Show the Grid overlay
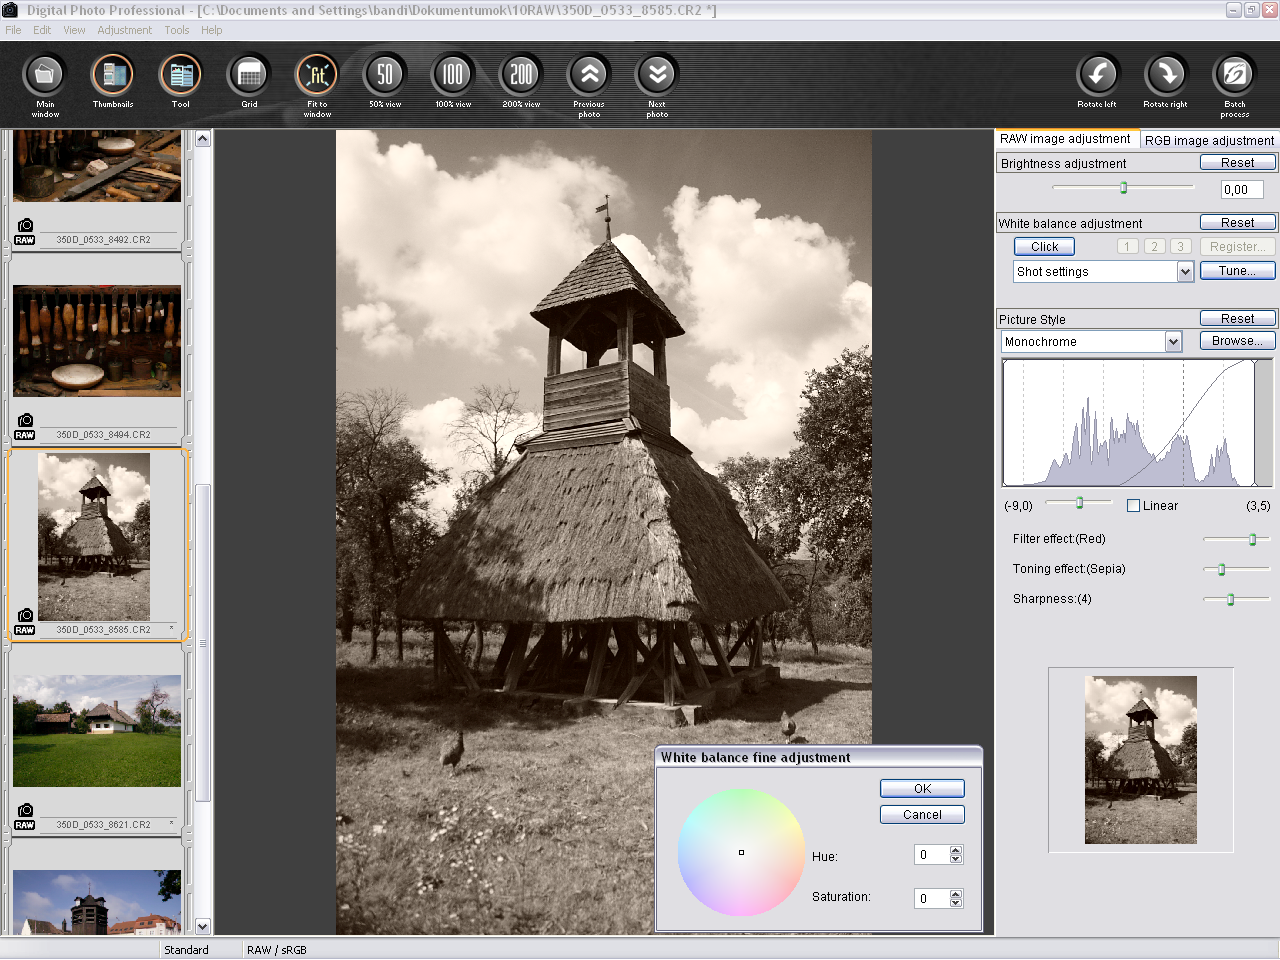 [249, 75]
